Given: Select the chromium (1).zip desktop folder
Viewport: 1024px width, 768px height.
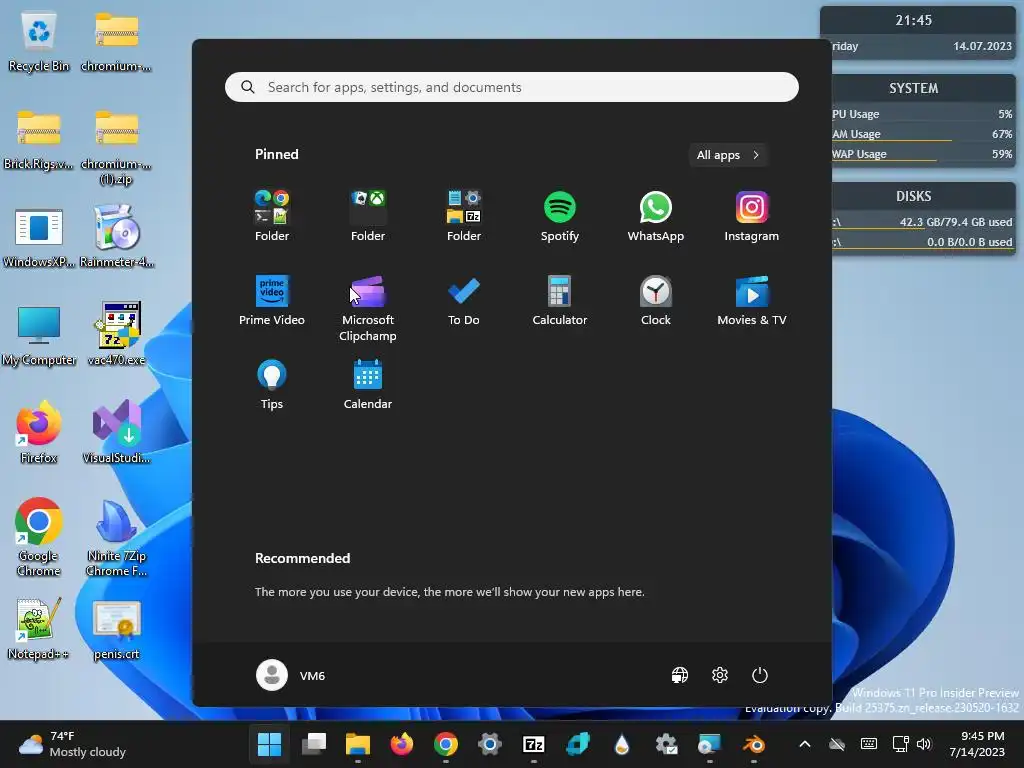Looking at the screenshot, I should (x=116, y=146).
